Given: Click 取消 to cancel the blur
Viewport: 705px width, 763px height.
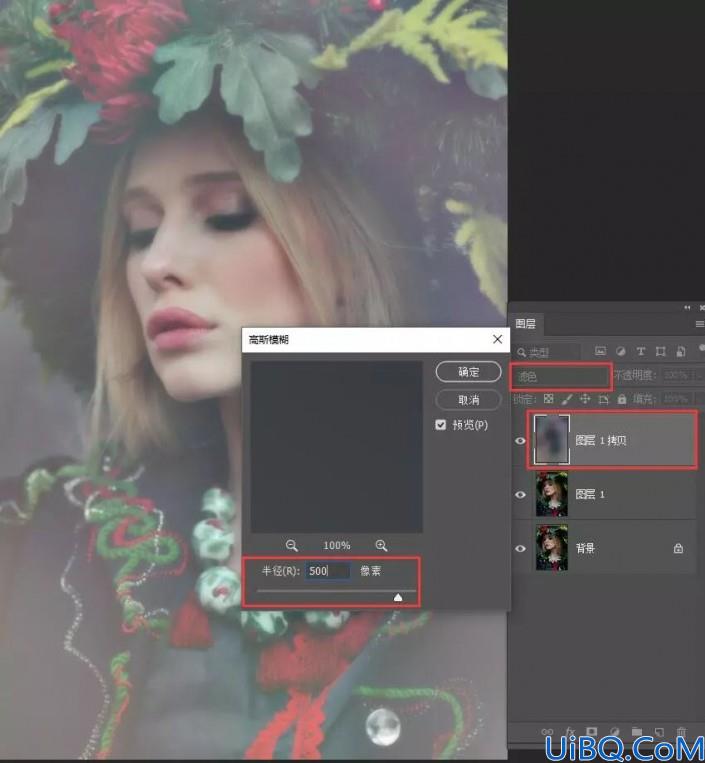Looking at the screenshot, I should click(468, 400).
